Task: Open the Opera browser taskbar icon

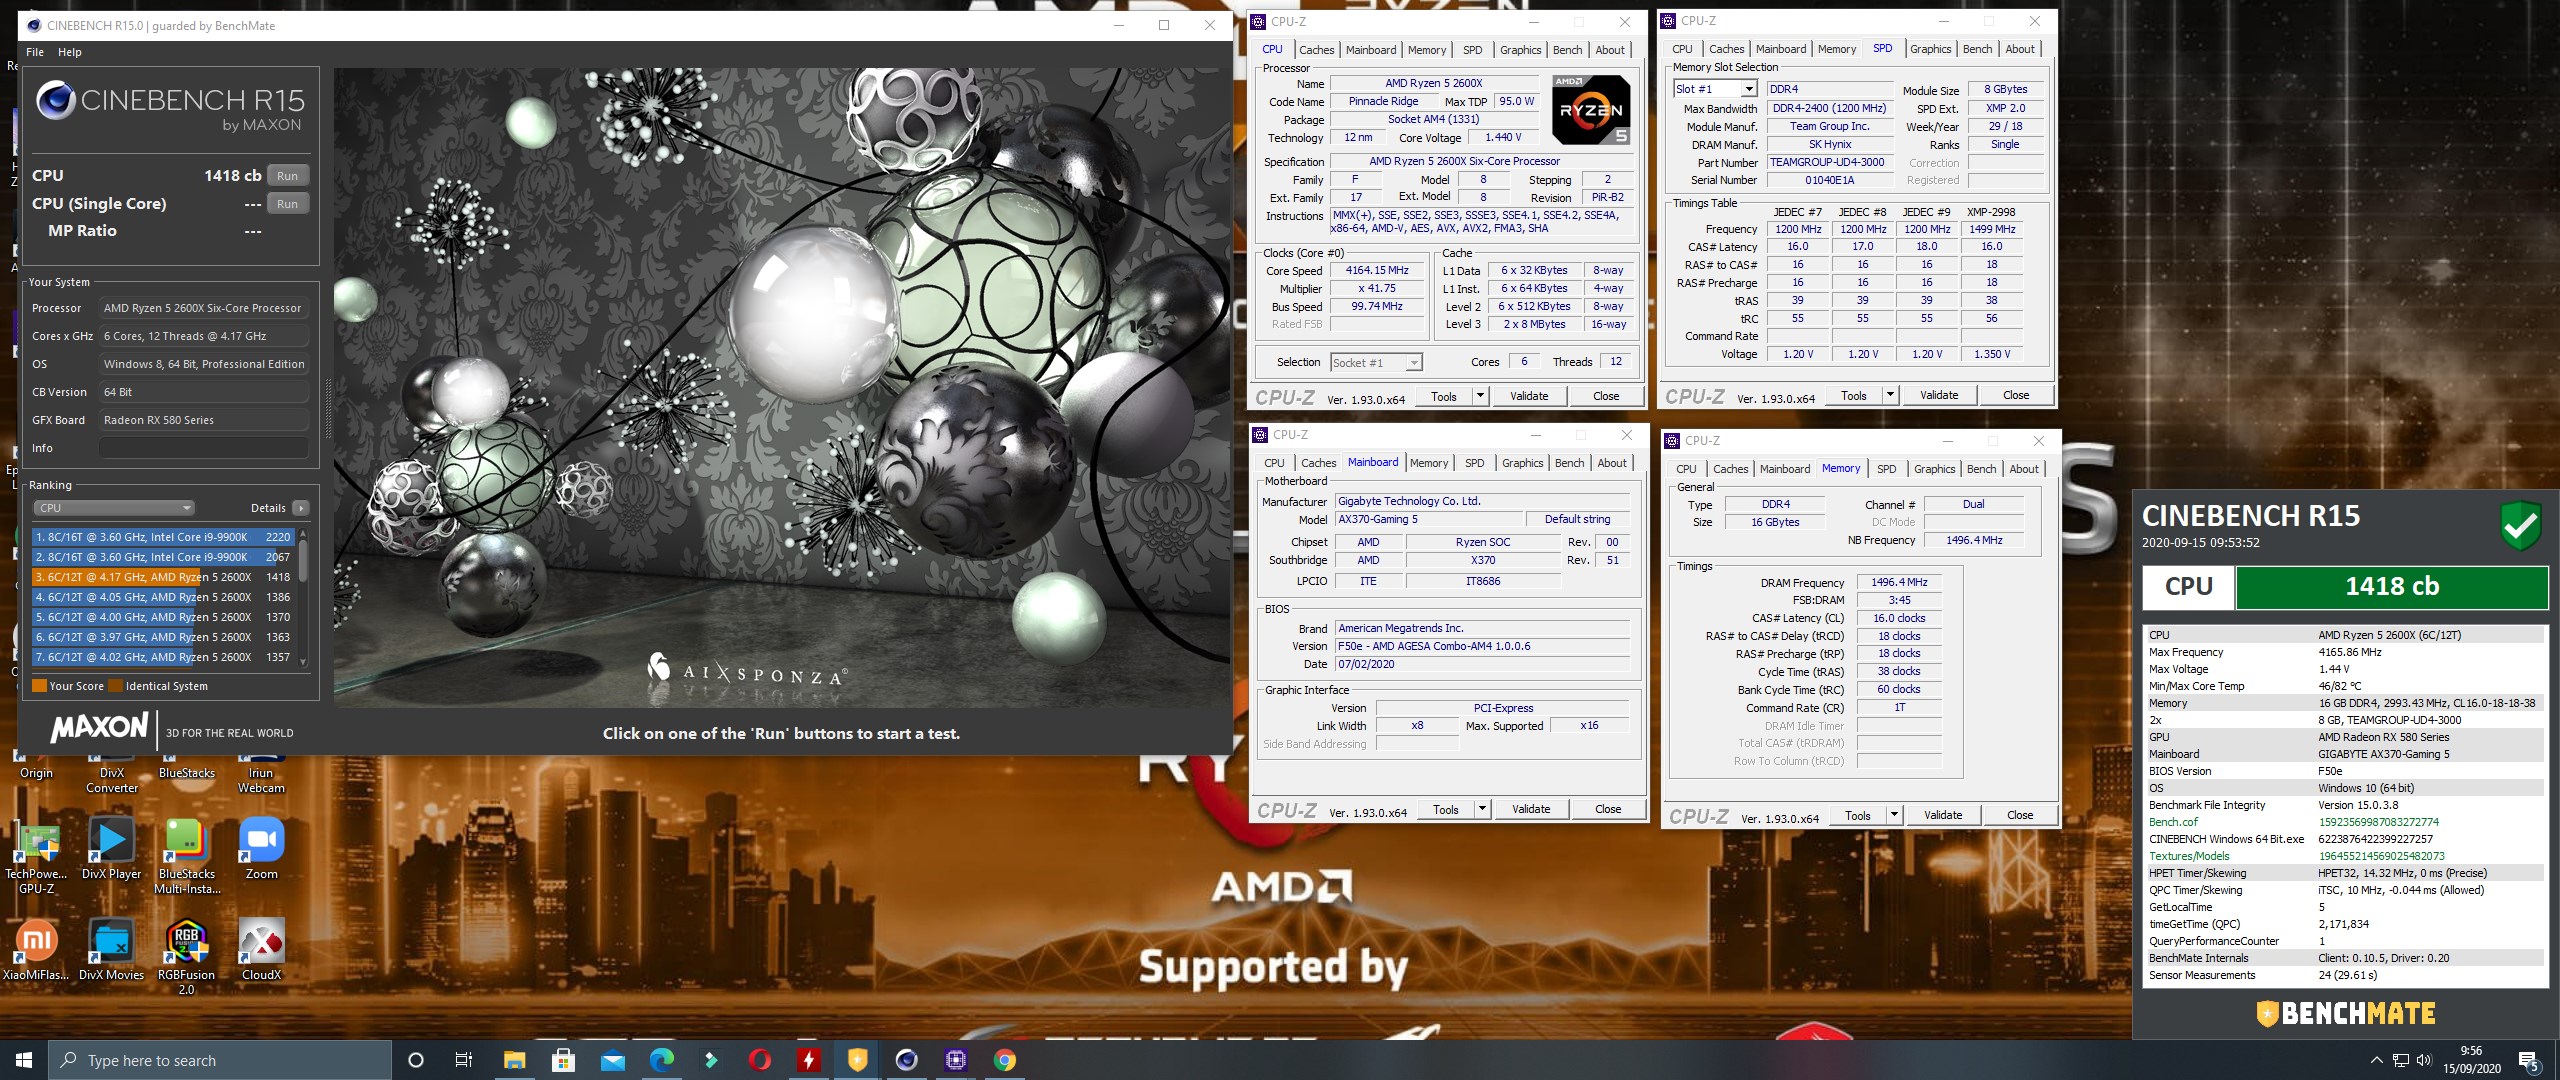Action: pos(759,1060)
